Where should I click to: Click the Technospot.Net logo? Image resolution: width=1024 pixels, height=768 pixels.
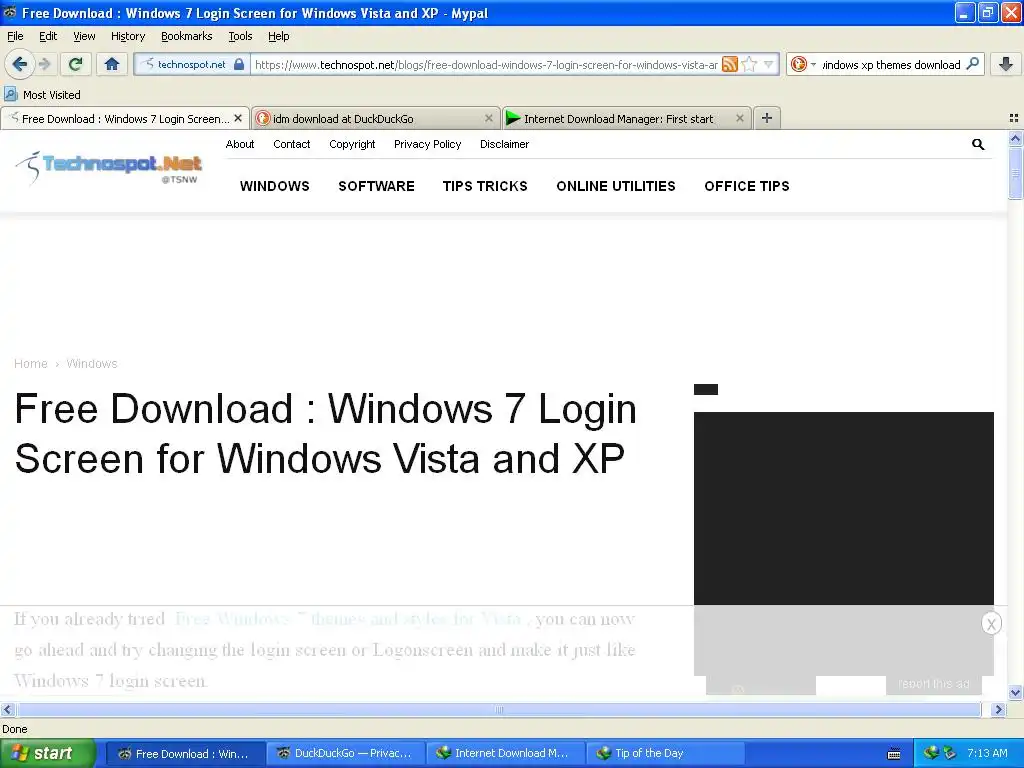(109, 168)
